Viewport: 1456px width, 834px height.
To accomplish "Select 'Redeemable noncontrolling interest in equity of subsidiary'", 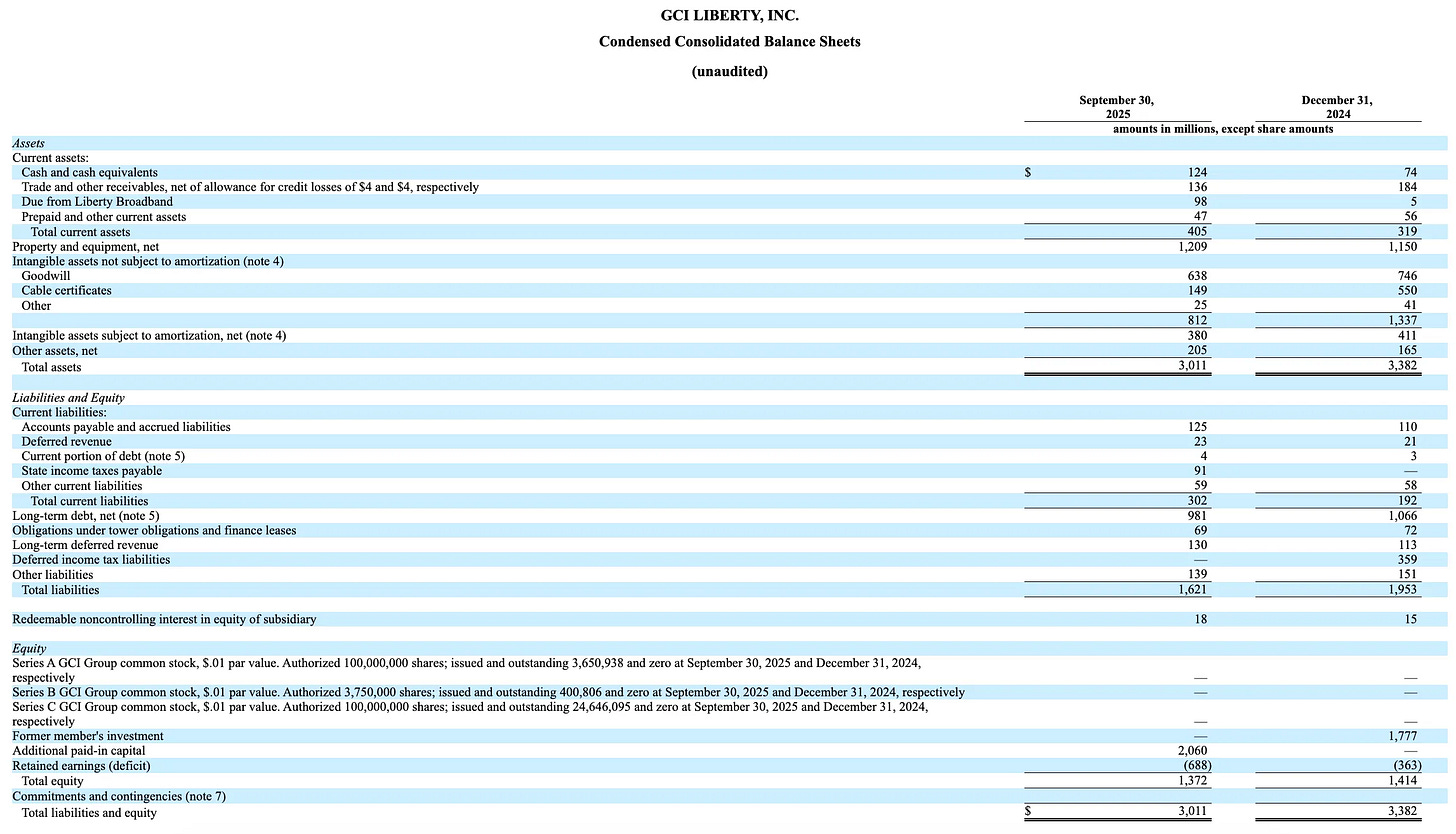I will [164, 620].
